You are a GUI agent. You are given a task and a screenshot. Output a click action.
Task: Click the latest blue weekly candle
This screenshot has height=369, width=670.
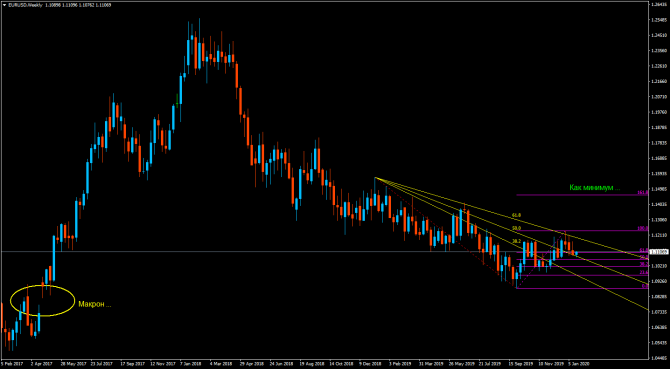coord(576,253)
